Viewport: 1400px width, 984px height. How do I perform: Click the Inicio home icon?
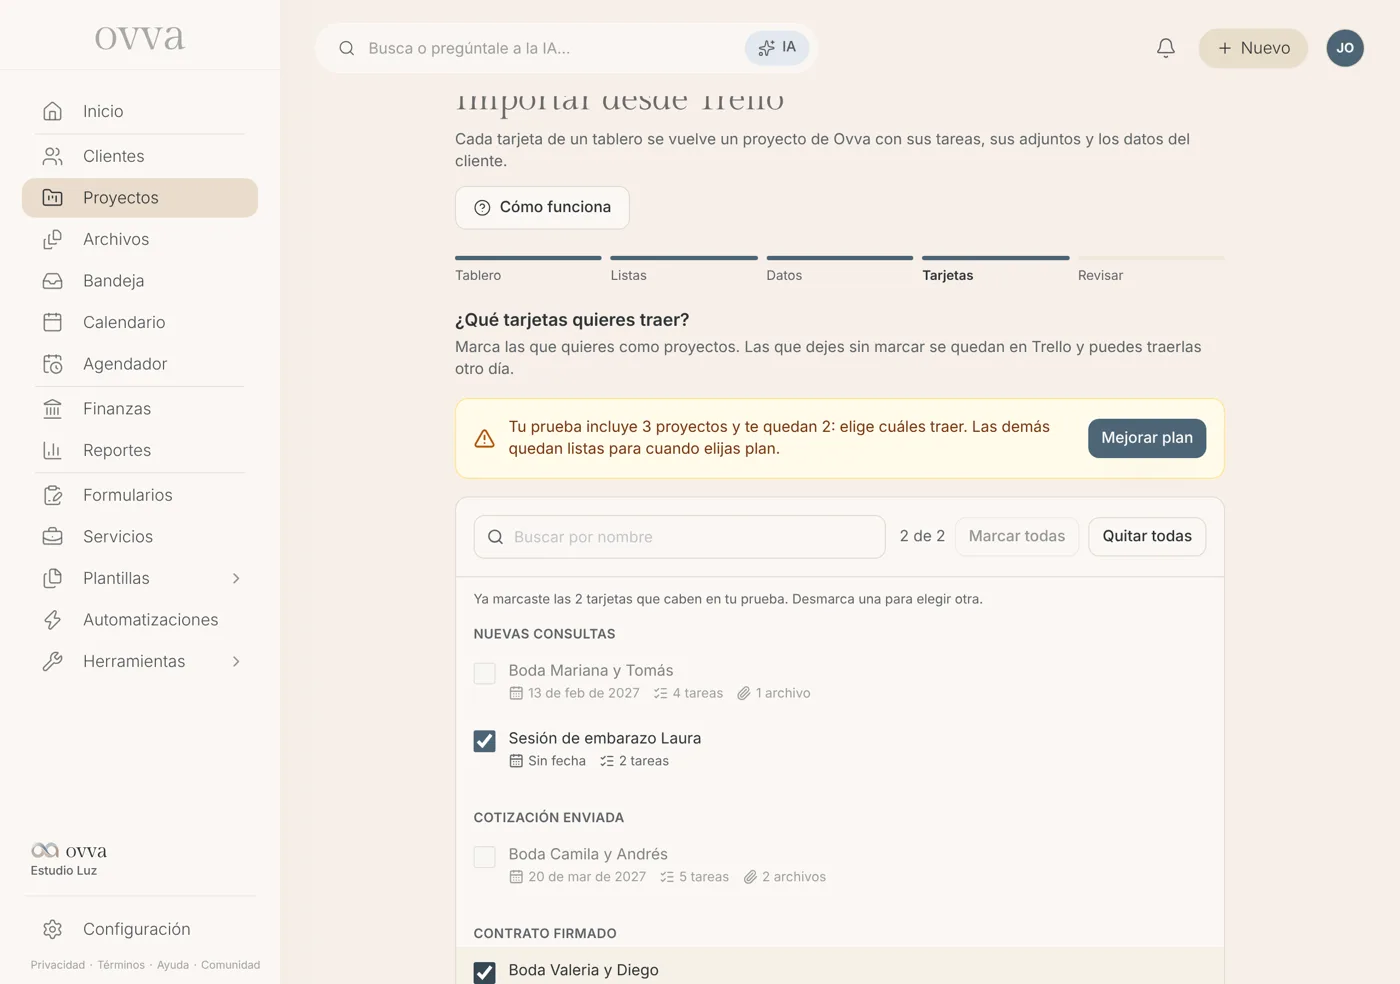click(53, 111)
